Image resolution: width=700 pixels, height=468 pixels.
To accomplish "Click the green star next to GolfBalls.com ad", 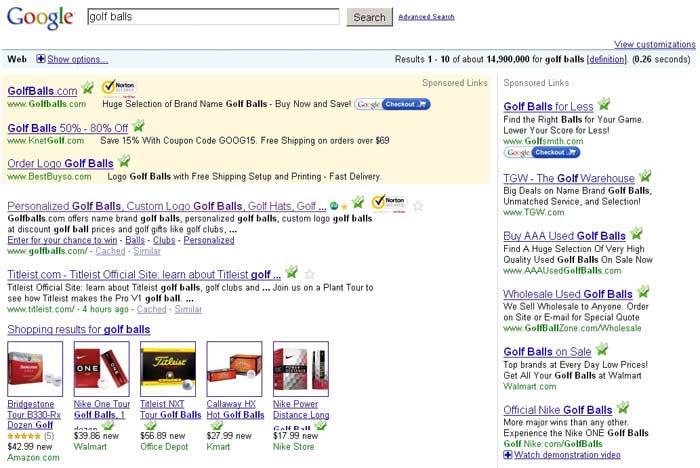I will 88,88.
